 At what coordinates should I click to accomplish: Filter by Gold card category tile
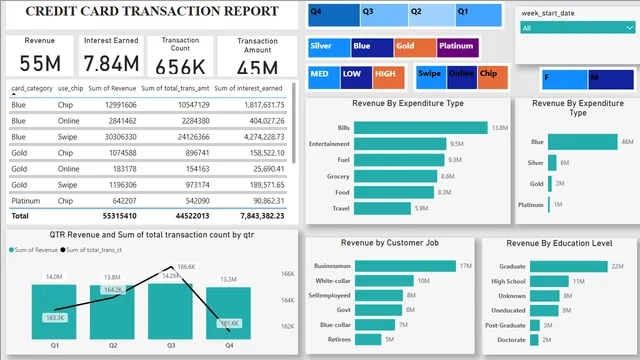[x=415, y=48]
